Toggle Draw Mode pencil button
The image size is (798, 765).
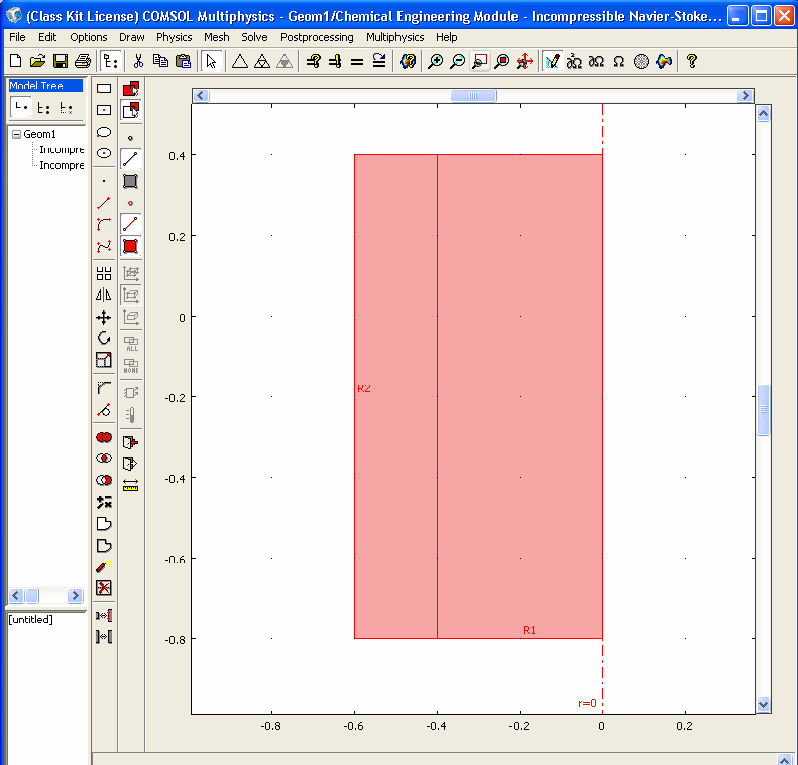point(552,61)
